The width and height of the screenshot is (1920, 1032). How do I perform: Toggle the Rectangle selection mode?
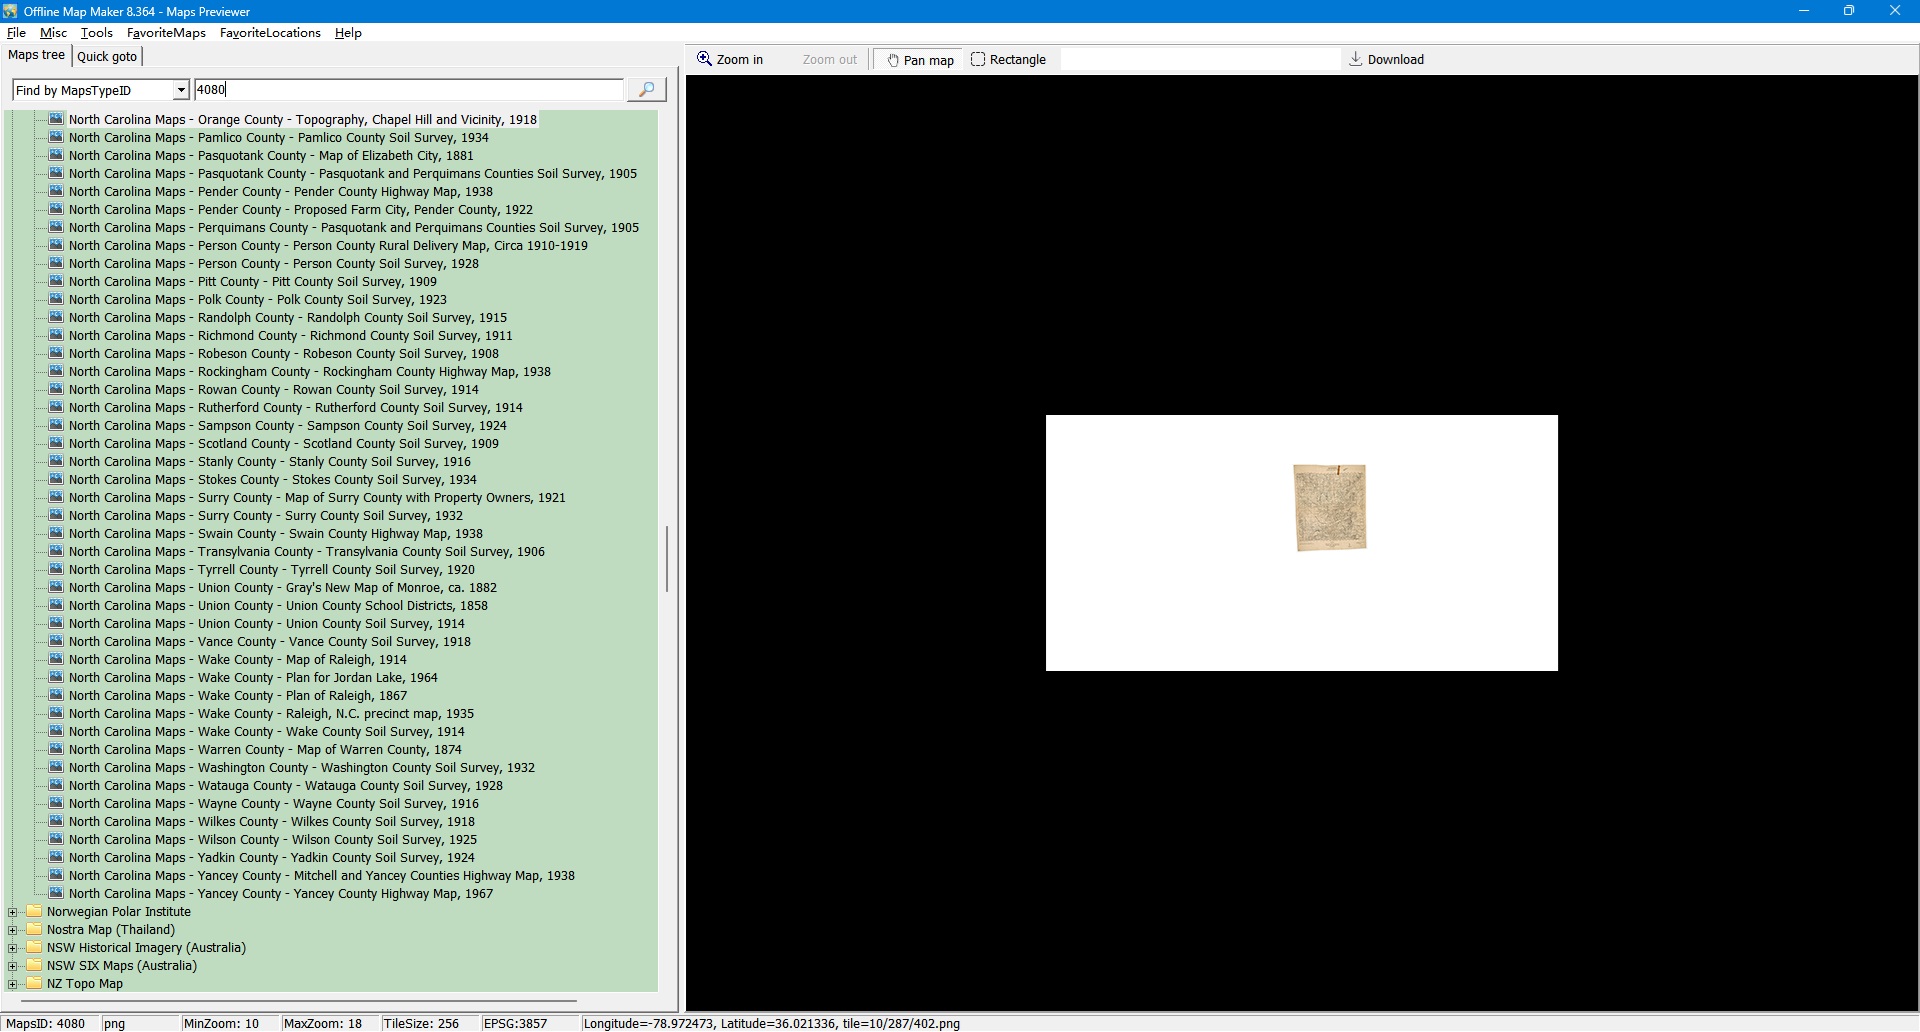pyautogui.click(x=1008, y=60)
